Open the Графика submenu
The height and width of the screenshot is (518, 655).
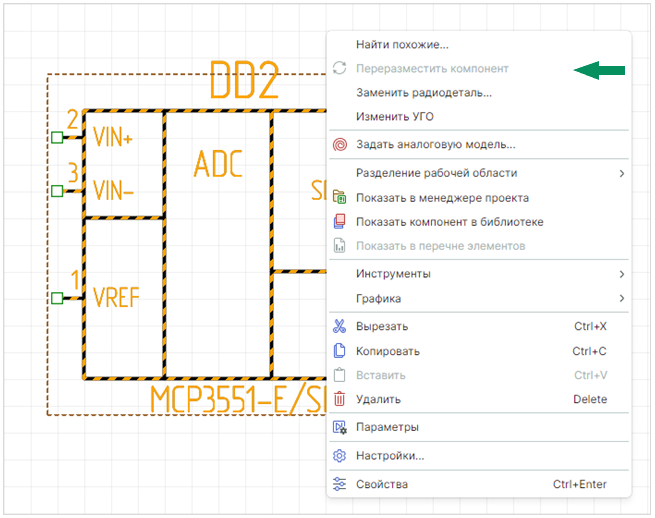[479, 298]
